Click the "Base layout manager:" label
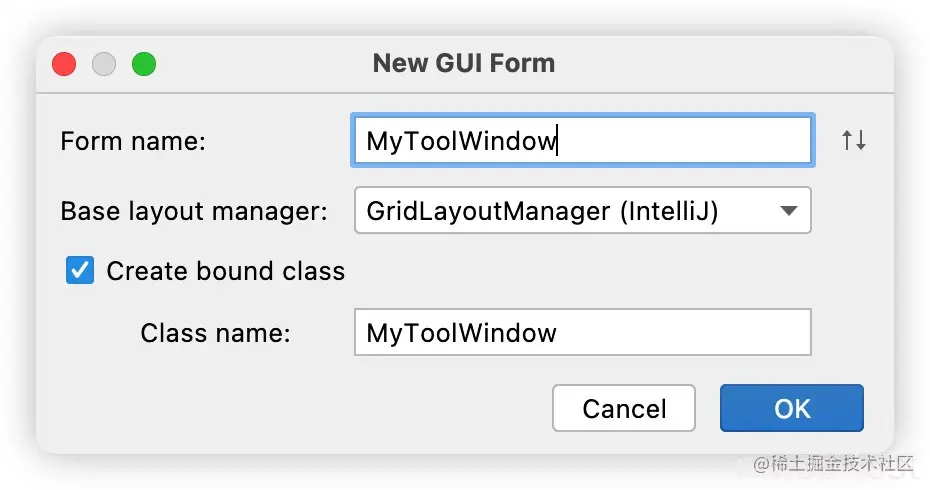The image size is (930, 490). click(194, 211)
